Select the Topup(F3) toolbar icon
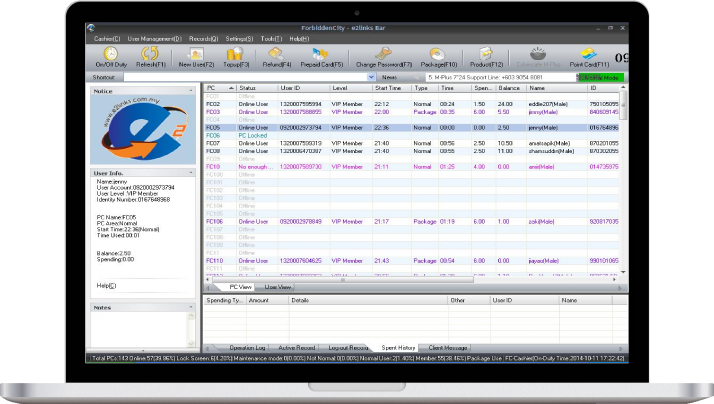714x404 pixels. click(237, 56)
